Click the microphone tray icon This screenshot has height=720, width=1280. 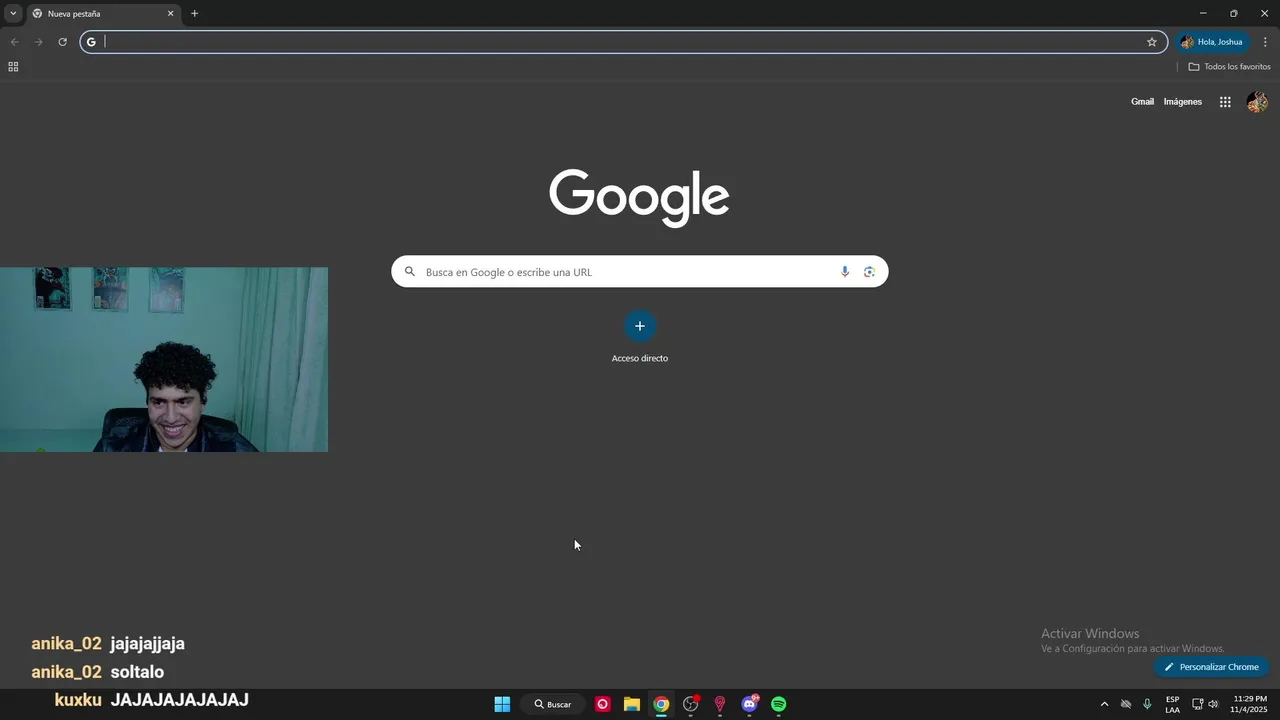coord(1147,704)
